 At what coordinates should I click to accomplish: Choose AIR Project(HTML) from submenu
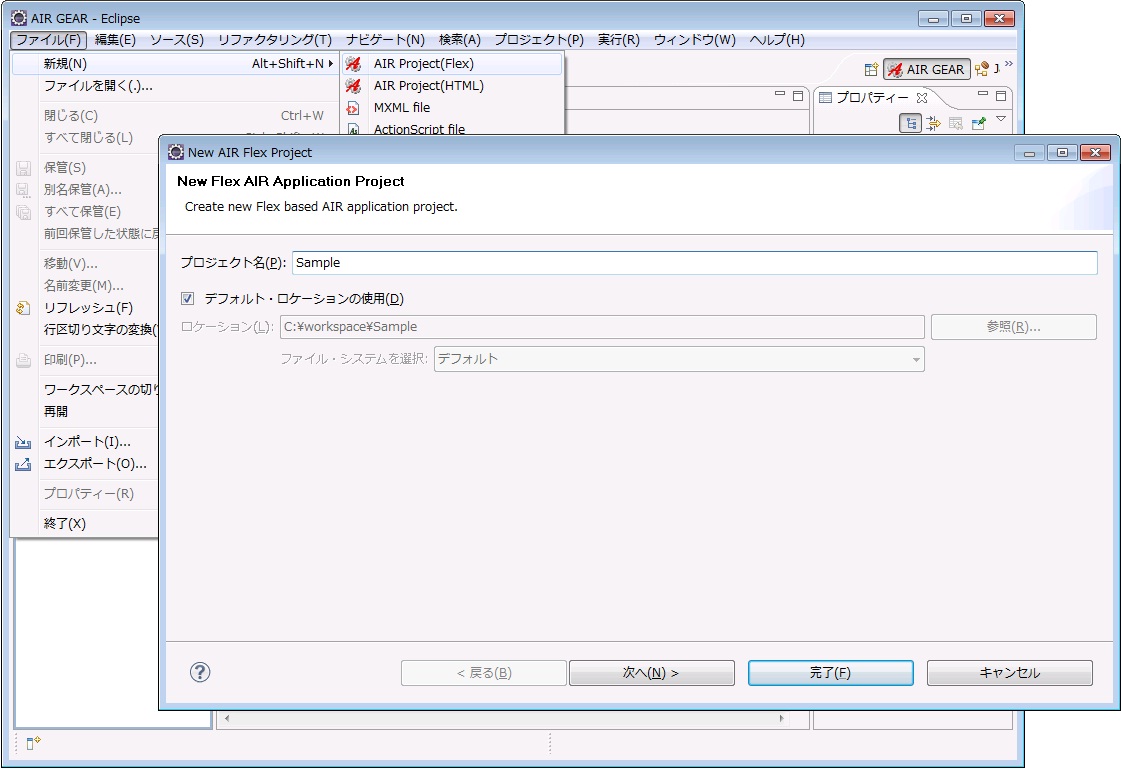pos(453,86)
